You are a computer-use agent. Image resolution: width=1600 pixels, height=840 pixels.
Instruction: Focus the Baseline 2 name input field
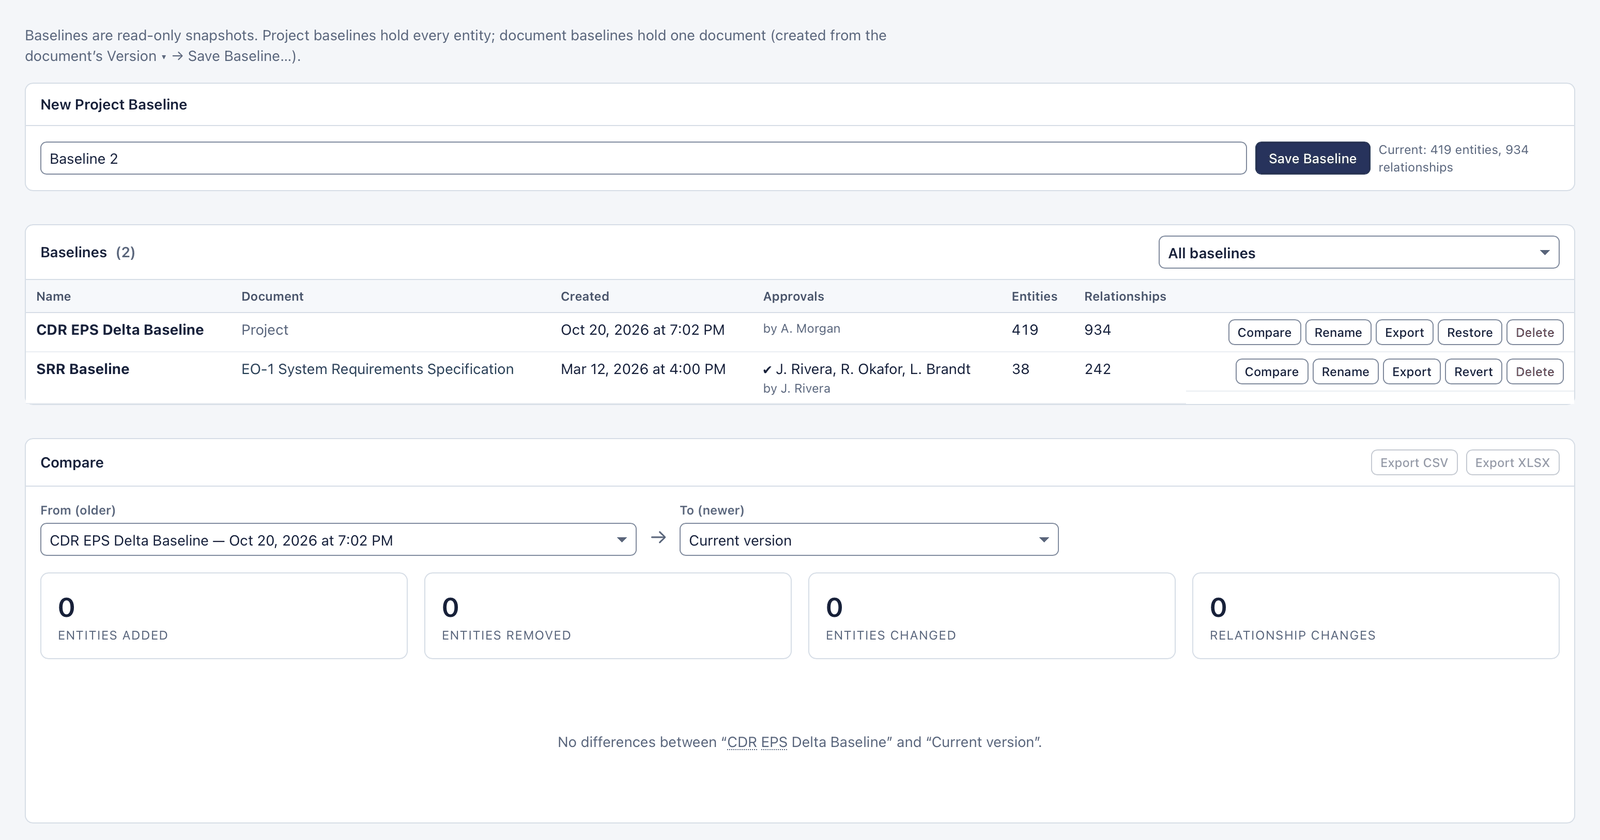click(x=643, y=158)
